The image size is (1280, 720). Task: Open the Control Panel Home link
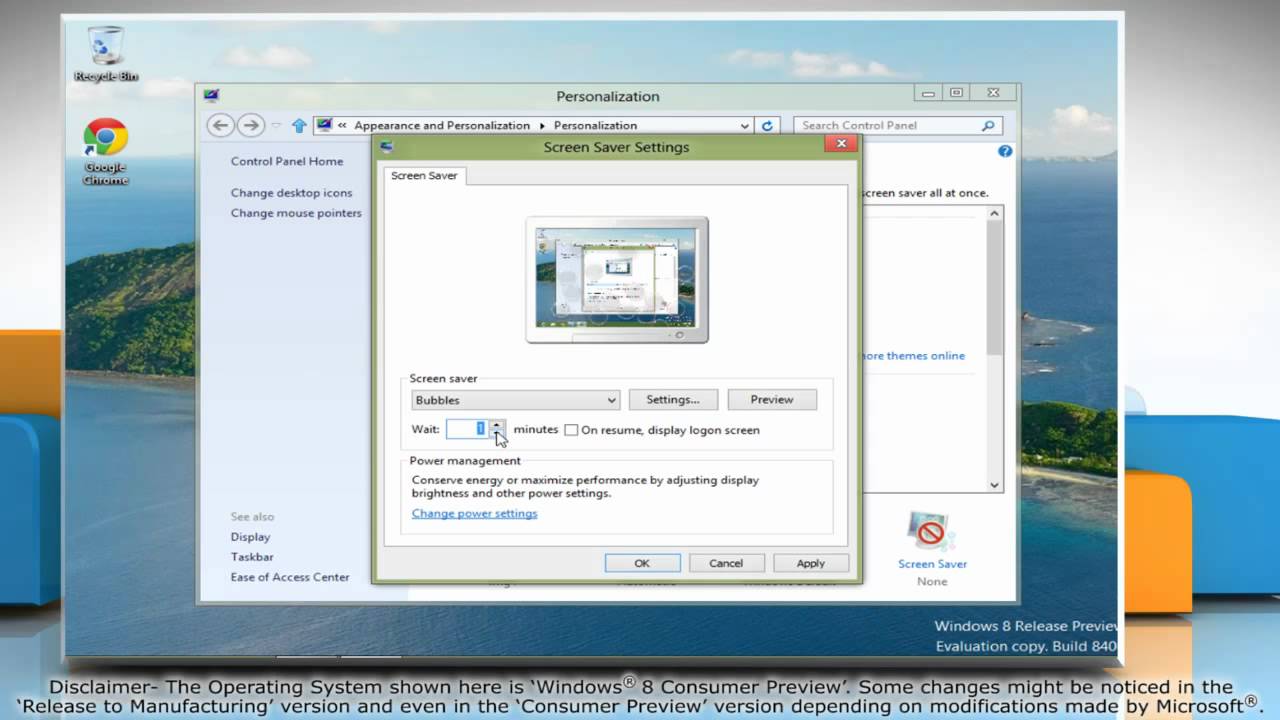click(x=287, y=161)
